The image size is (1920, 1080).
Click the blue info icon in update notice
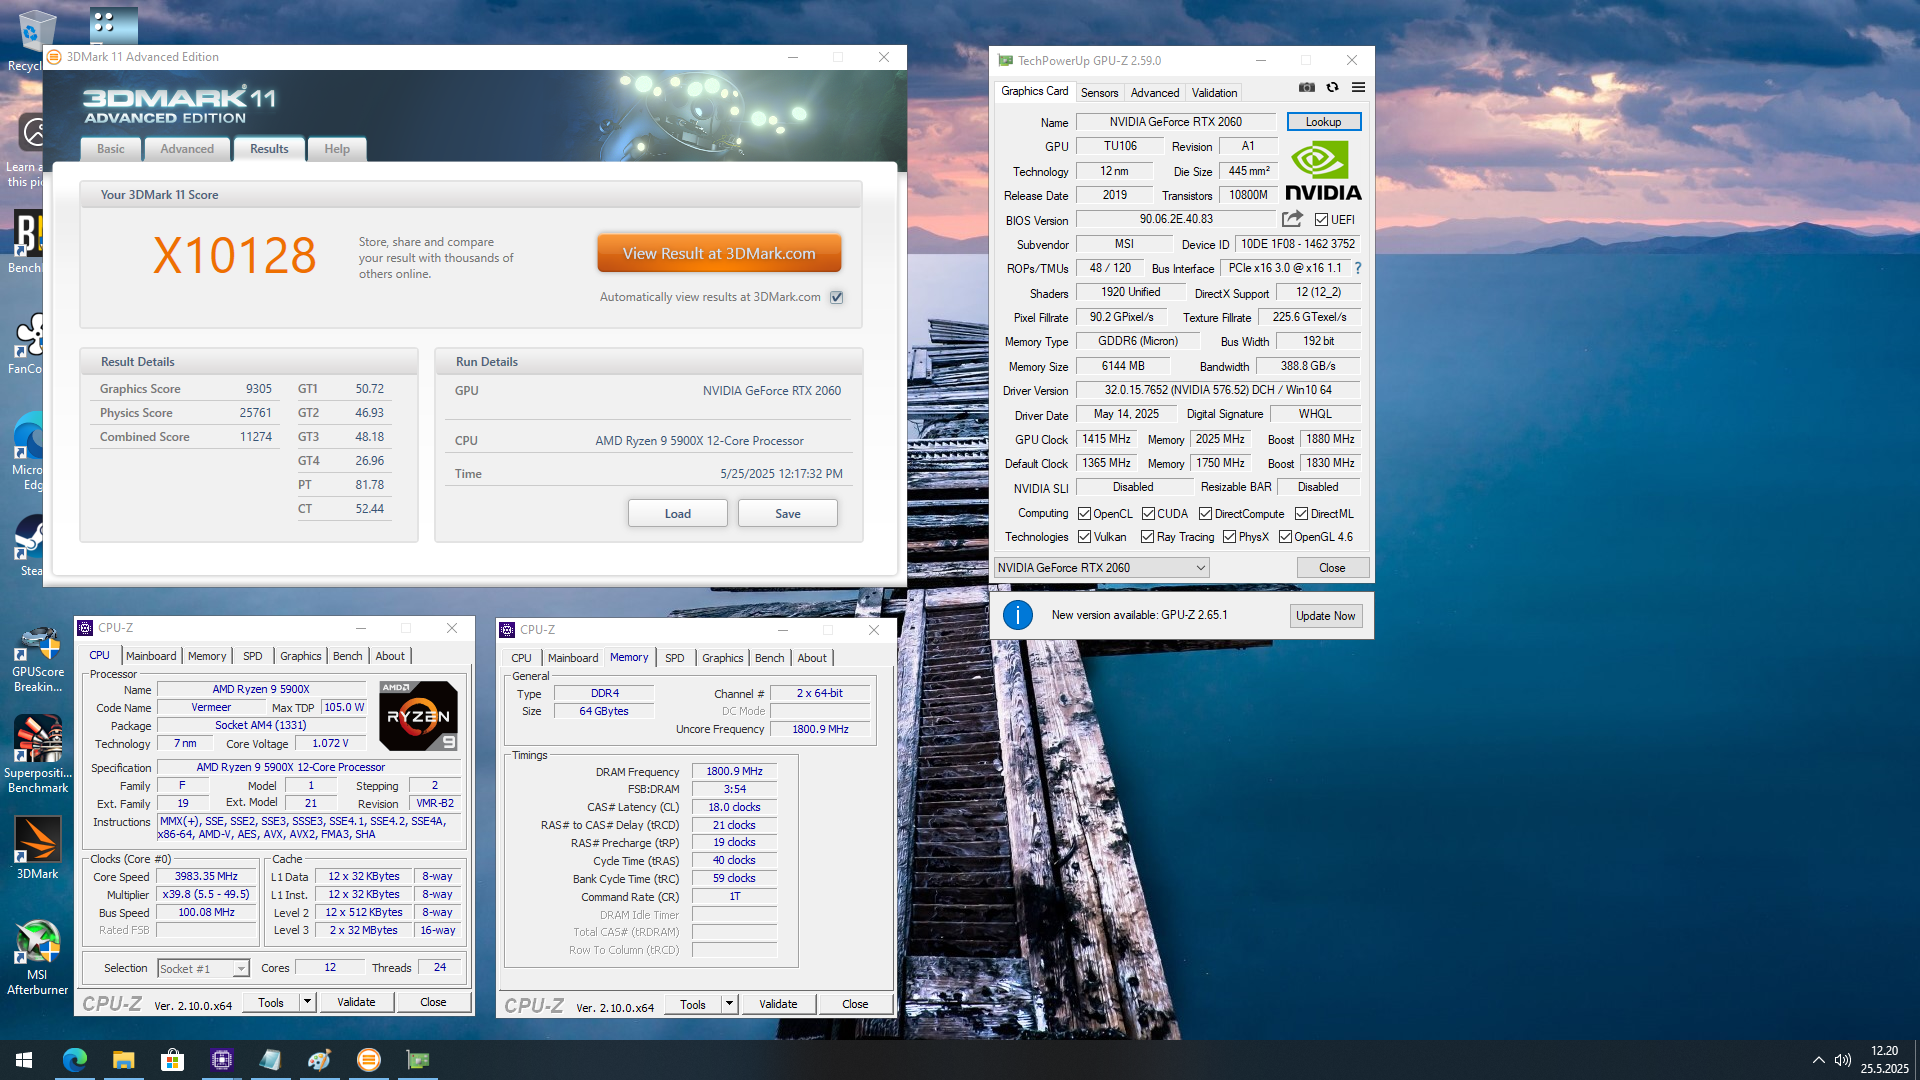[x=1018, y=615]
